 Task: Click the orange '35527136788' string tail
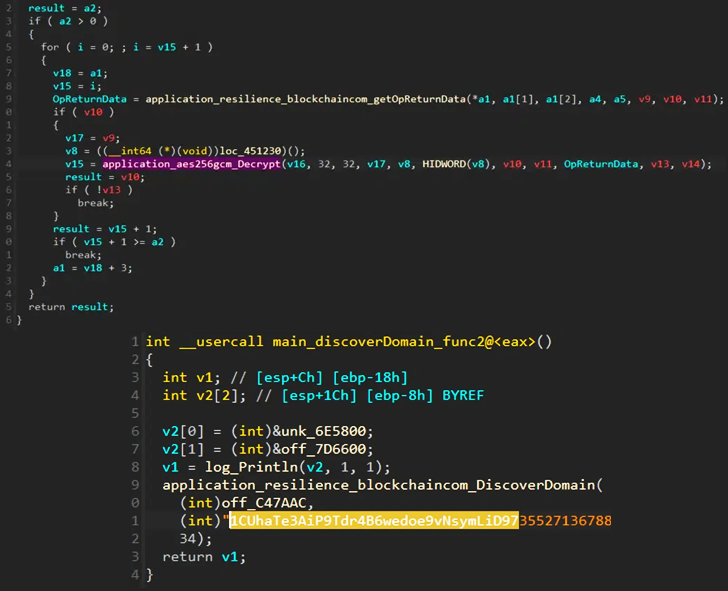(566, 520)
